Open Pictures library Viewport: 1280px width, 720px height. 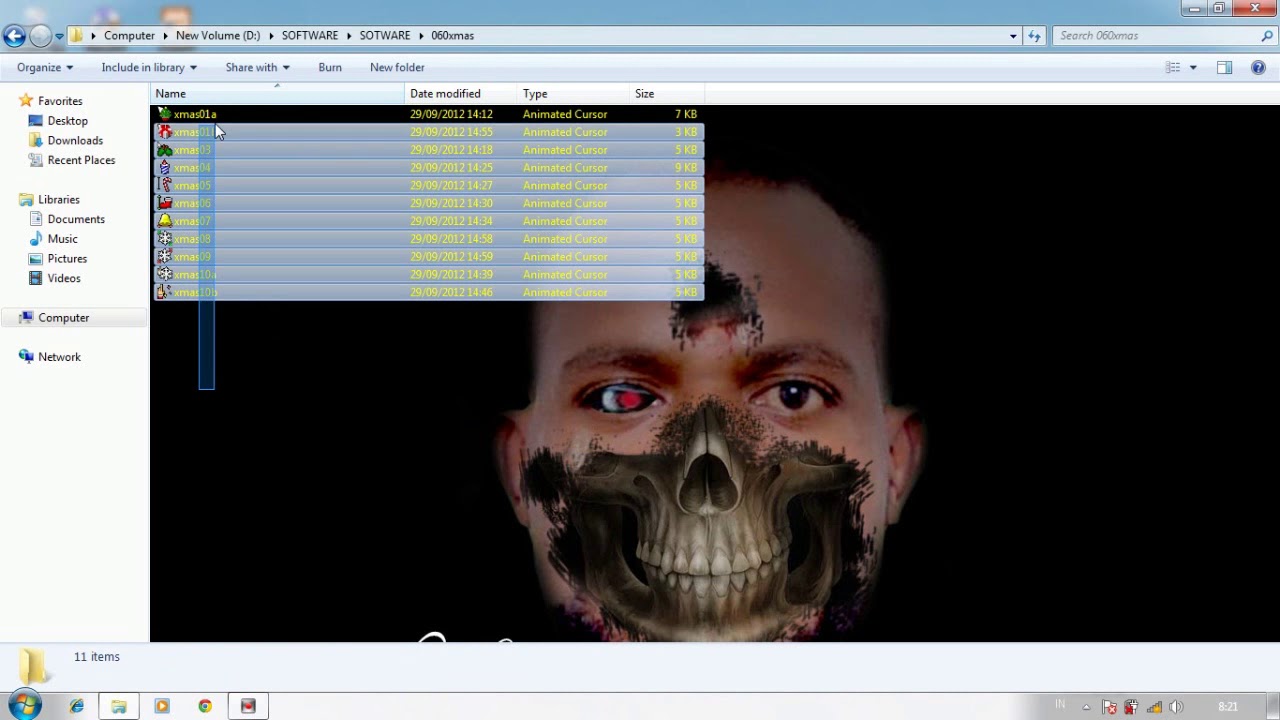click(67, 259)
